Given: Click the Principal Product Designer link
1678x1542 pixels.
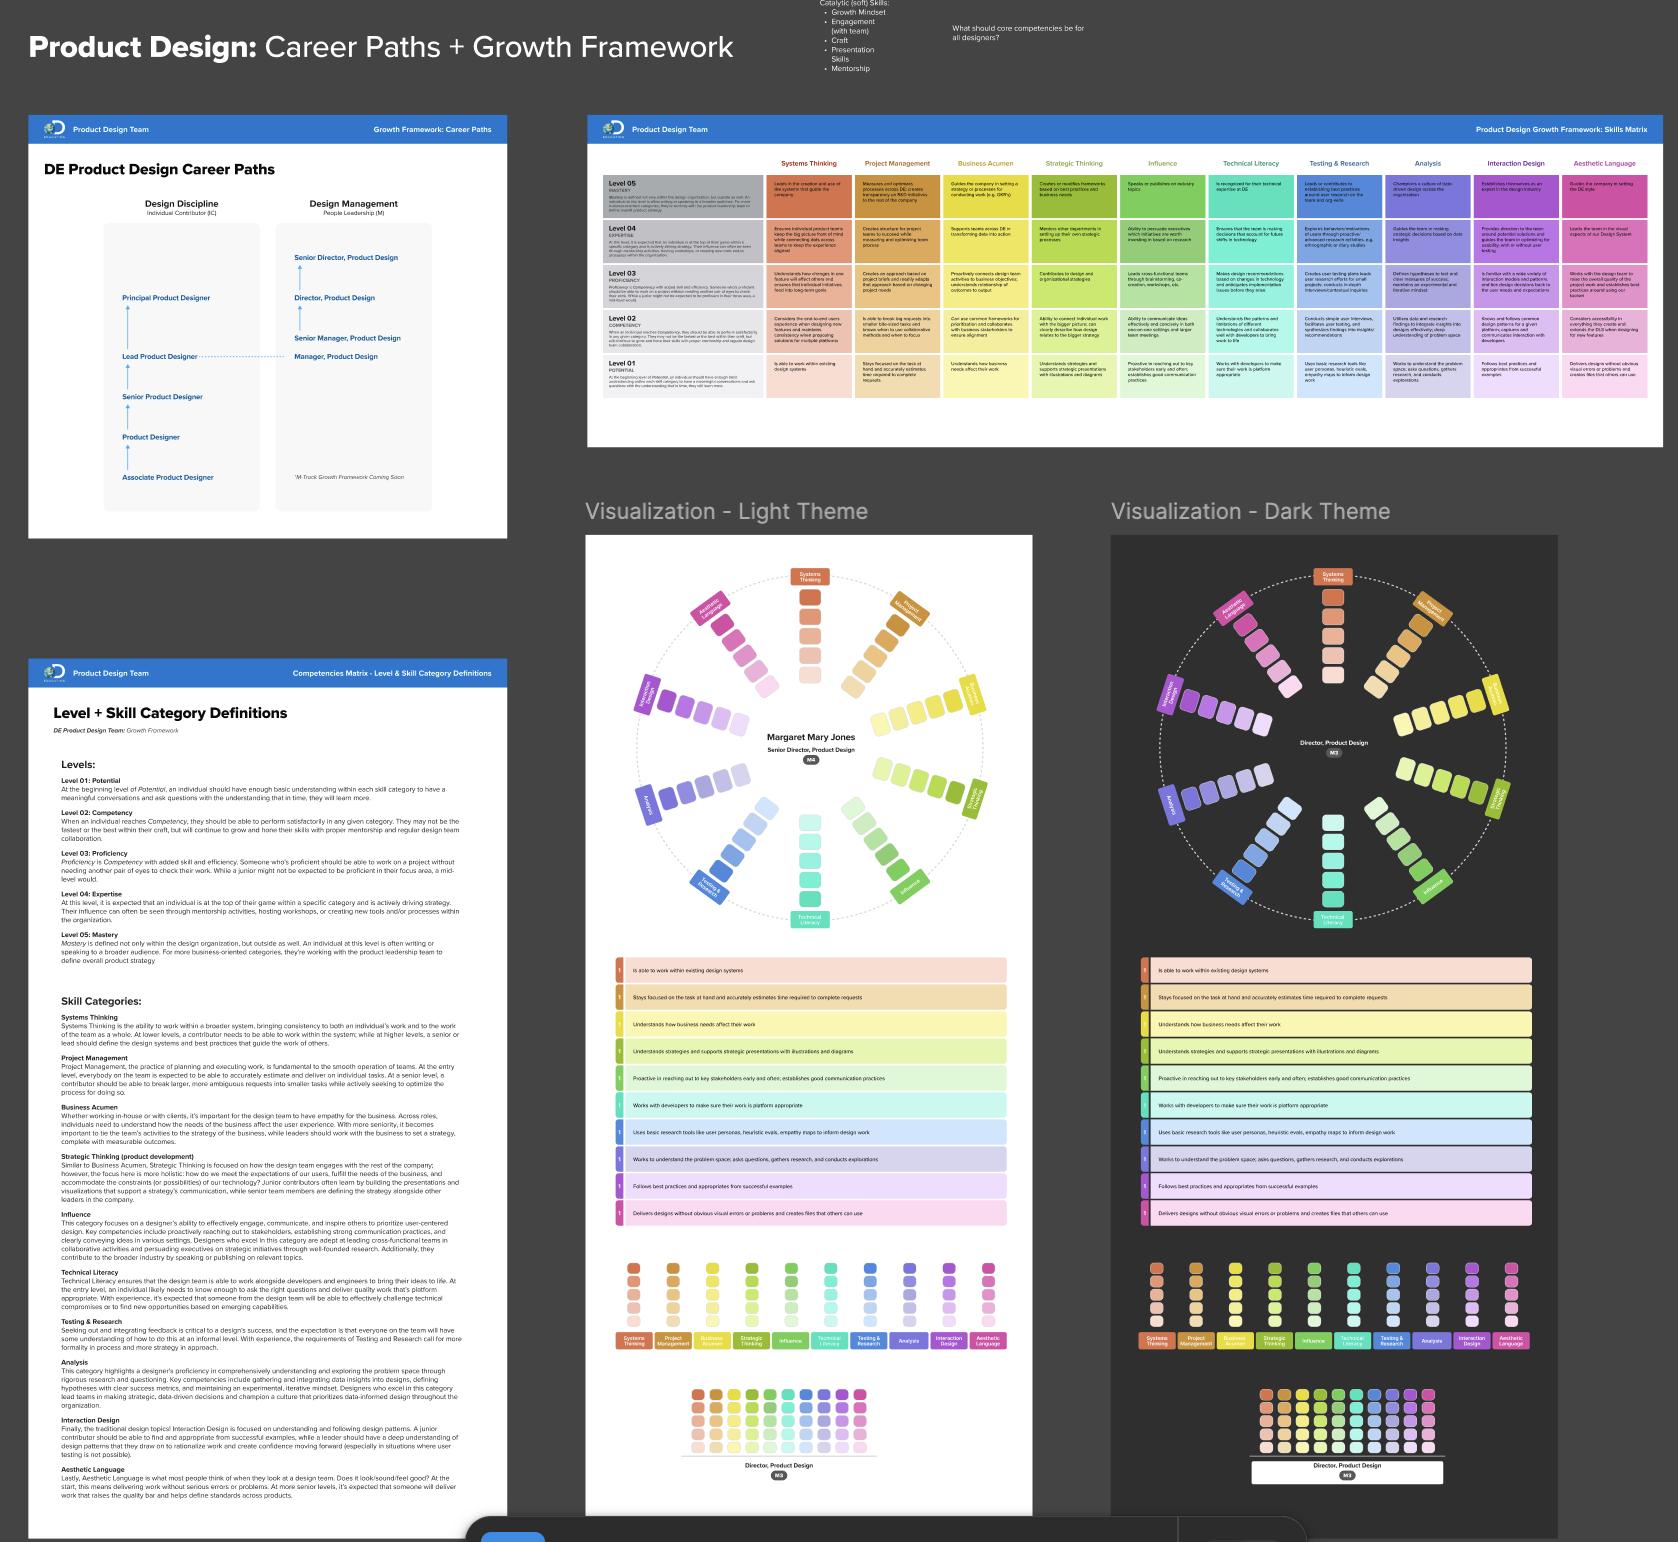Looking at the screenshot, I should click(166, 298).
